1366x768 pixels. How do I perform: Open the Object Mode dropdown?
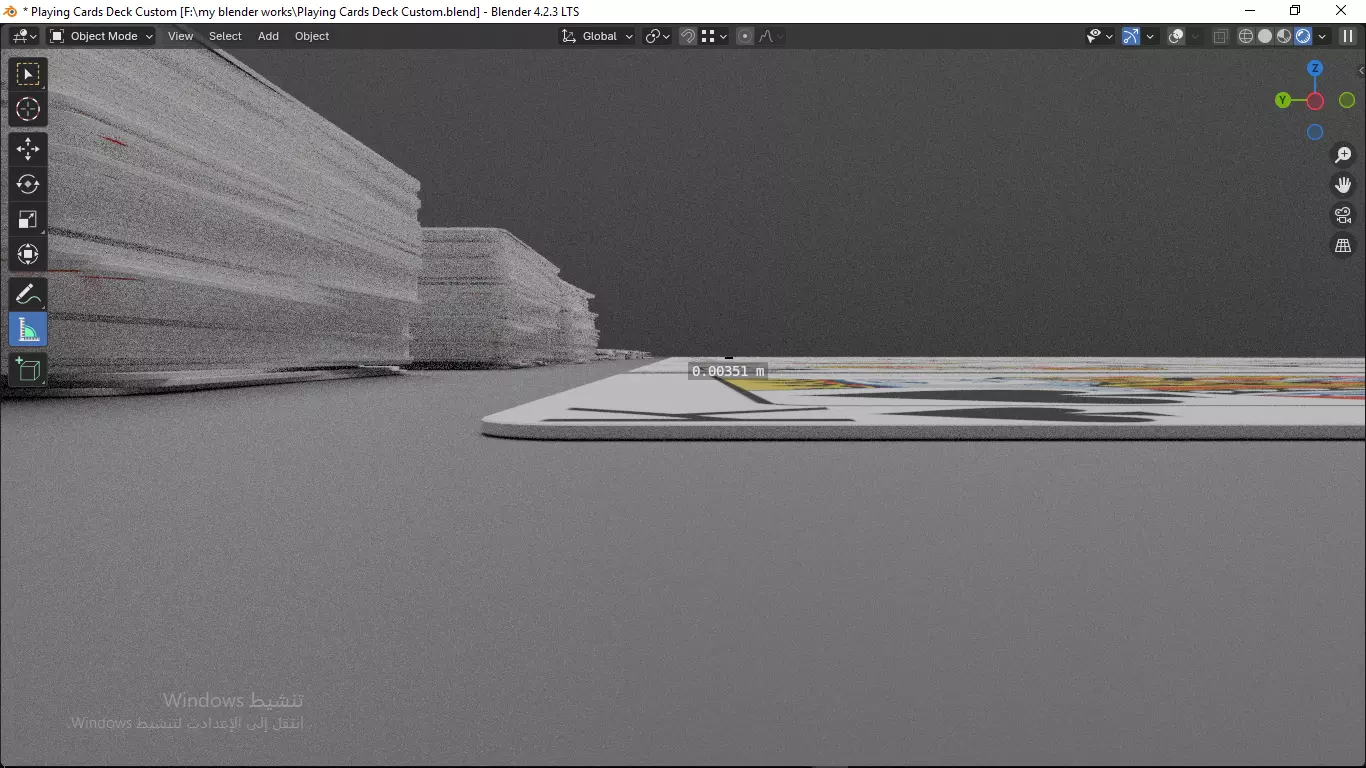101,36
